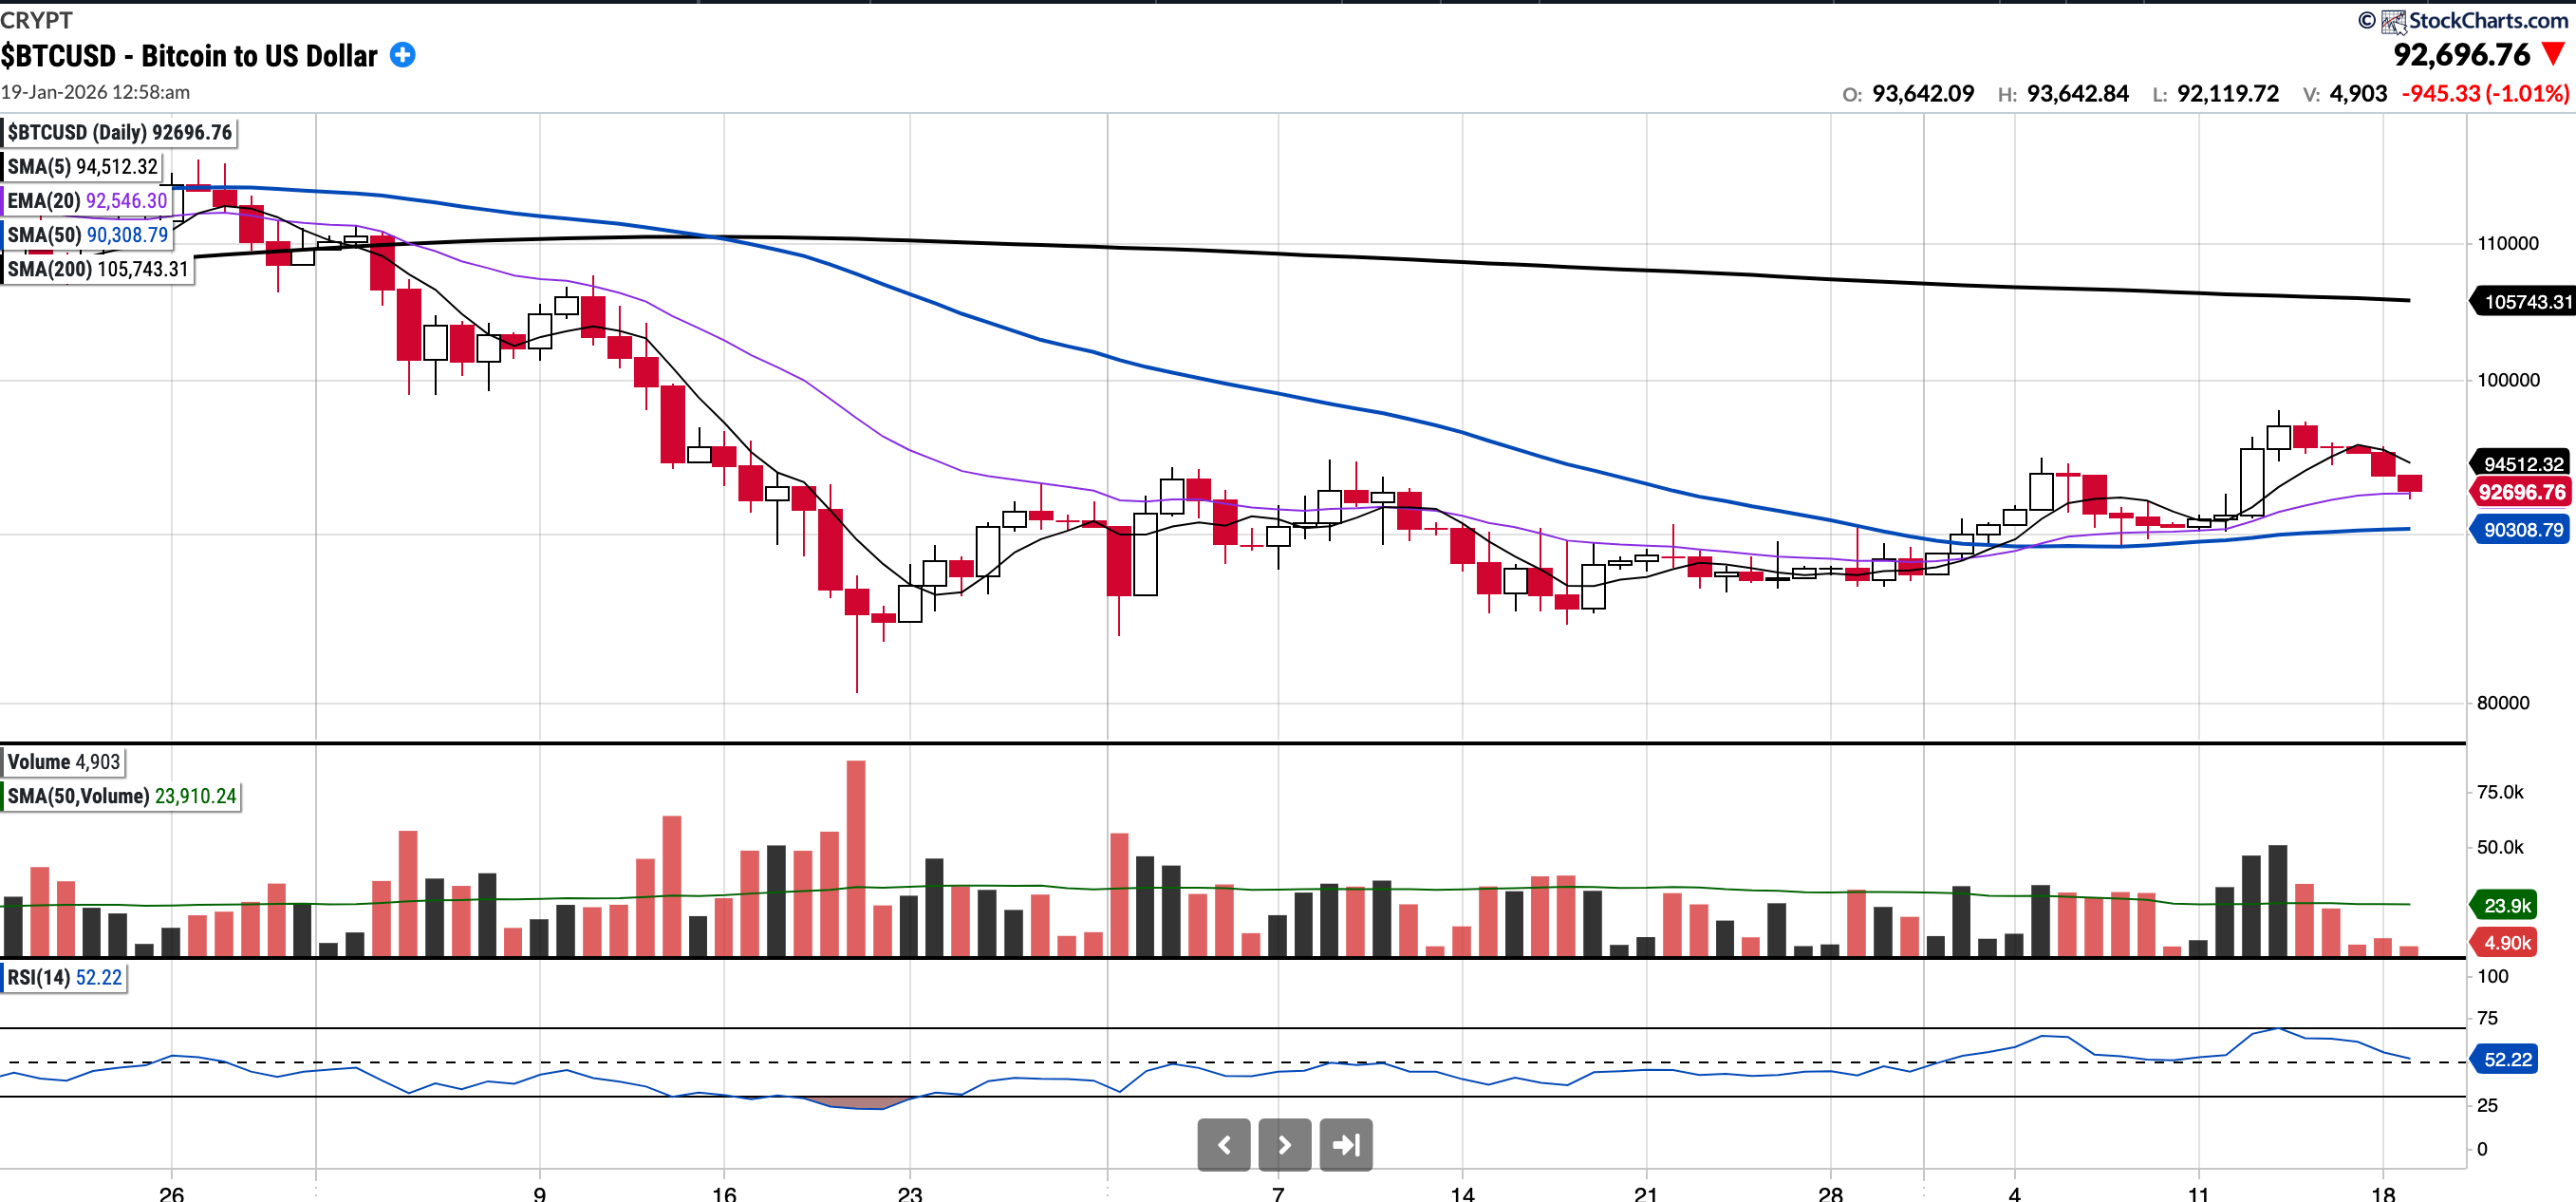2576x1202 pixels.
Task: Click the SMA(50,Volume) legend label
Action: 122,796
